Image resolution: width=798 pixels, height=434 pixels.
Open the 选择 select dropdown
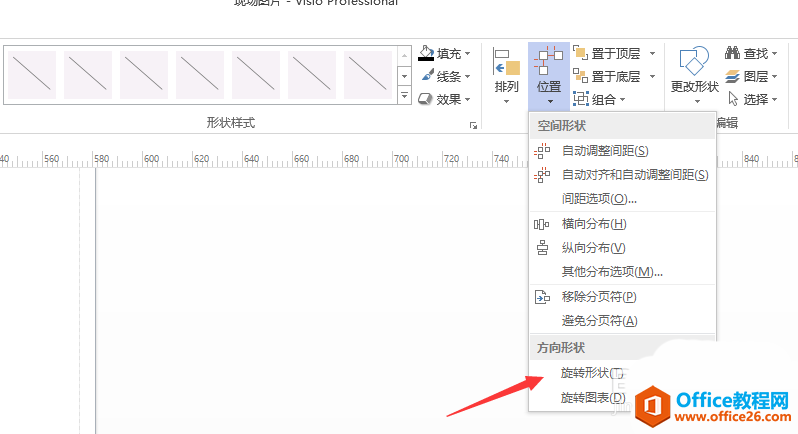click(752, 99)
